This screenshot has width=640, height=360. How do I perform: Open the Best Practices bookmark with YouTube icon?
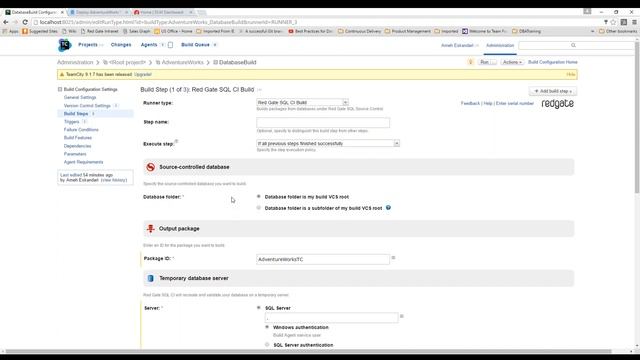coord(311,31)
